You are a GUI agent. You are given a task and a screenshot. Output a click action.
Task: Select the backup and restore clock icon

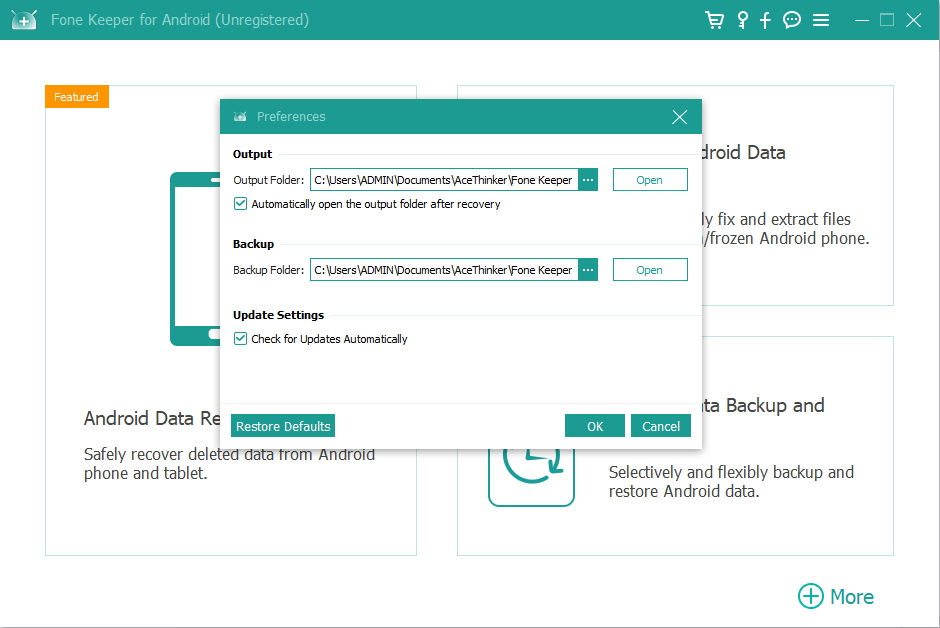point(531,476)
